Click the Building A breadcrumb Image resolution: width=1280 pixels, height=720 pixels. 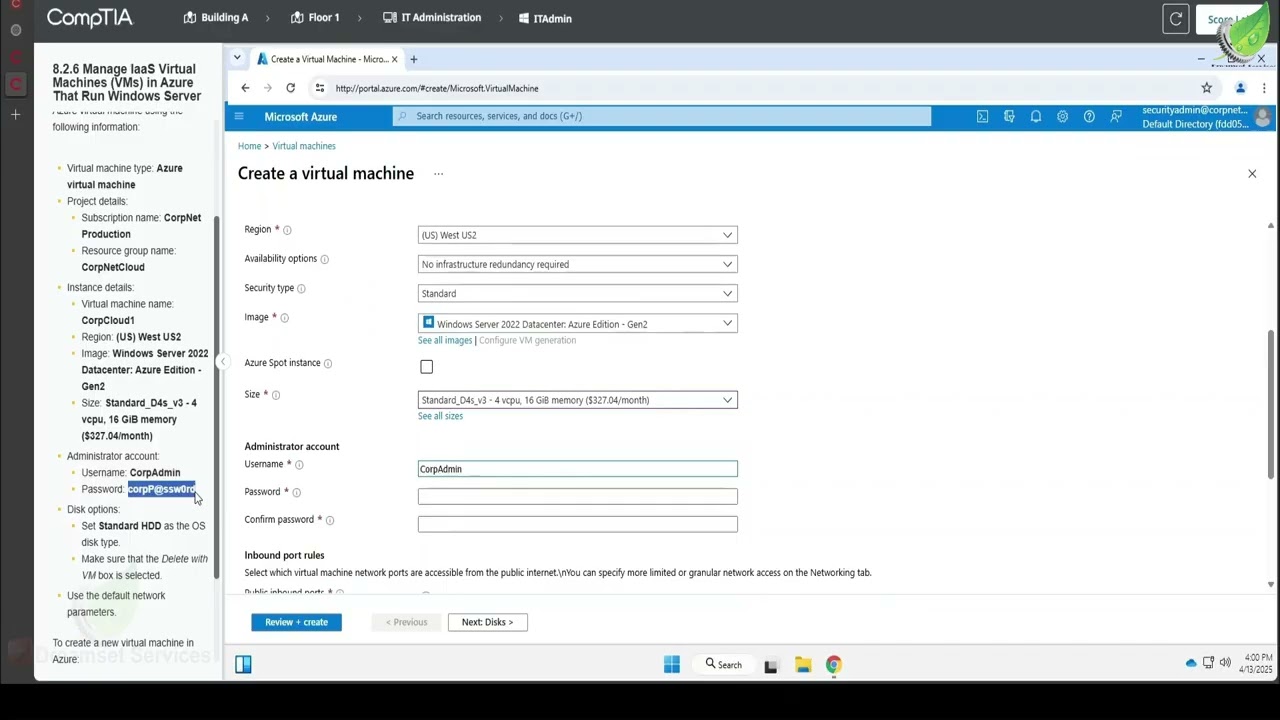tap(216, 18)
